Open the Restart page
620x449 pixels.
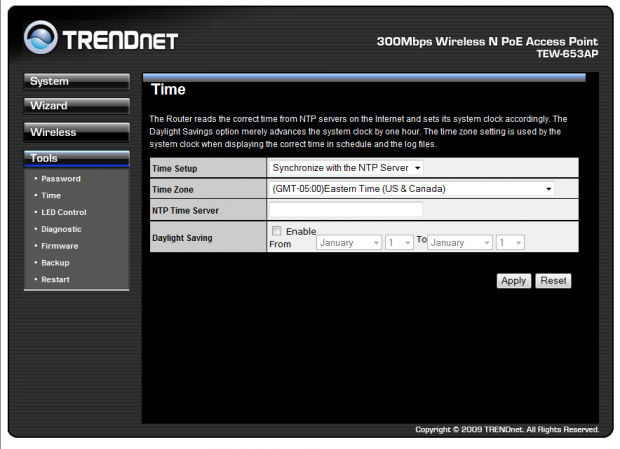(55, 279)
